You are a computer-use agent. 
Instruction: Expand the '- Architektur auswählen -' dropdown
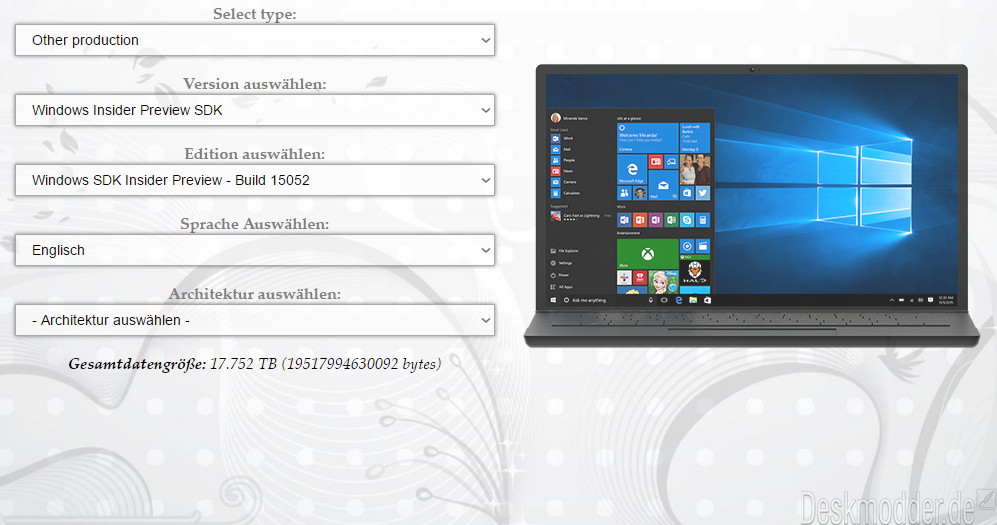(x=254, y=320)
